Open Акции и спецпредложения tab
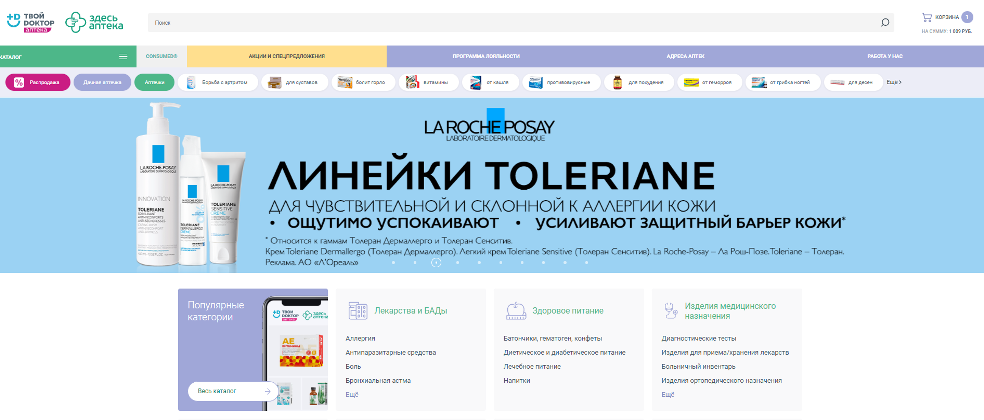 coord(287,56)
